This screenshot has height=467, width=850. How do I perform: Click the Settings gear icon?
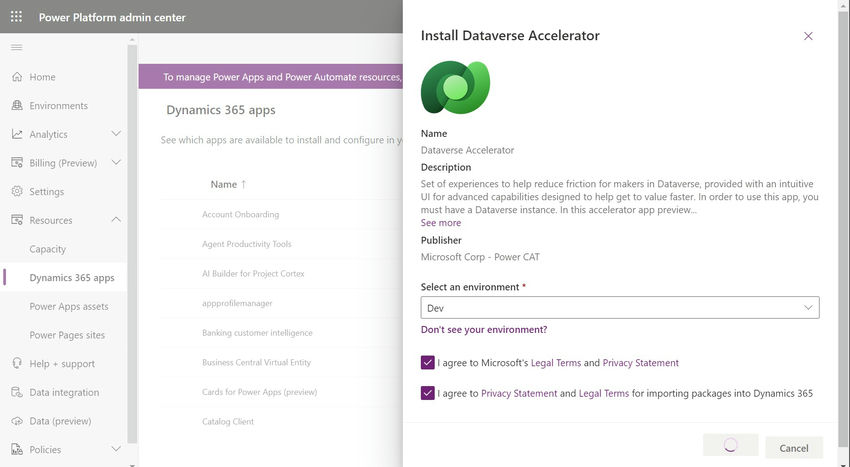coord(17,191)
